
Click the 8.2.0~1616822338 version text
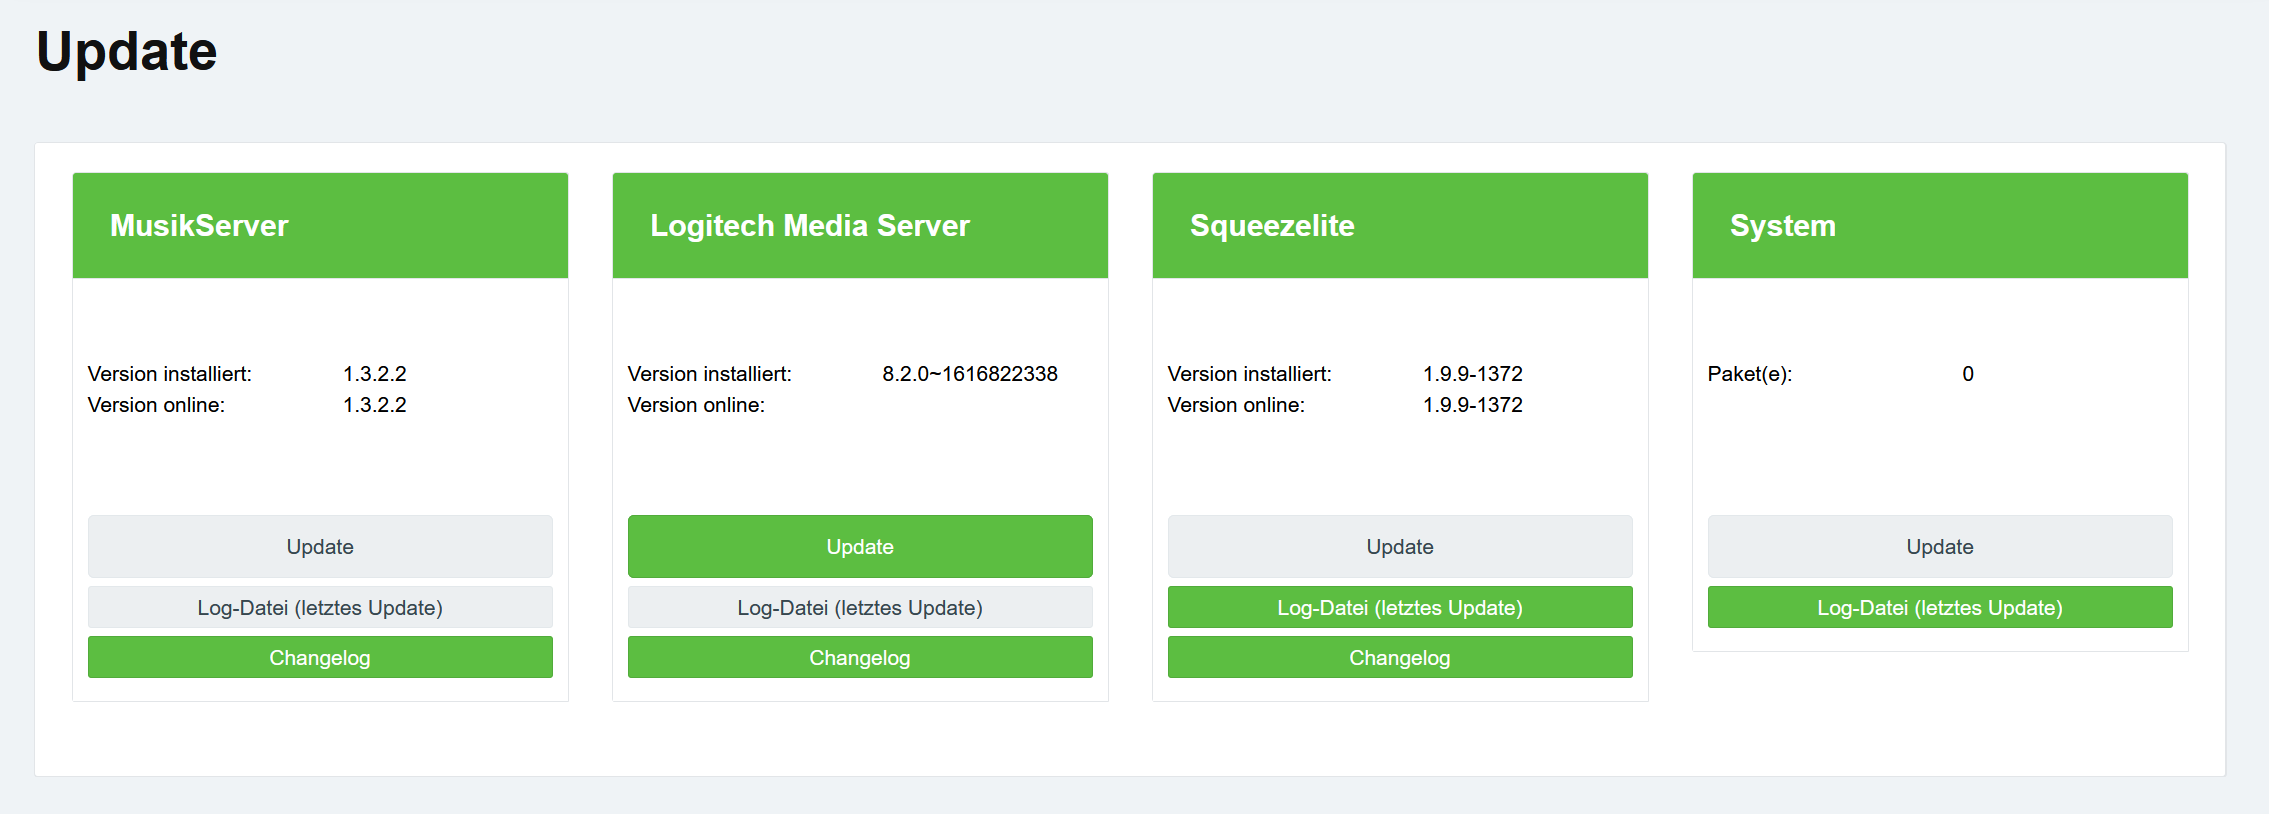tap(970, 374)
